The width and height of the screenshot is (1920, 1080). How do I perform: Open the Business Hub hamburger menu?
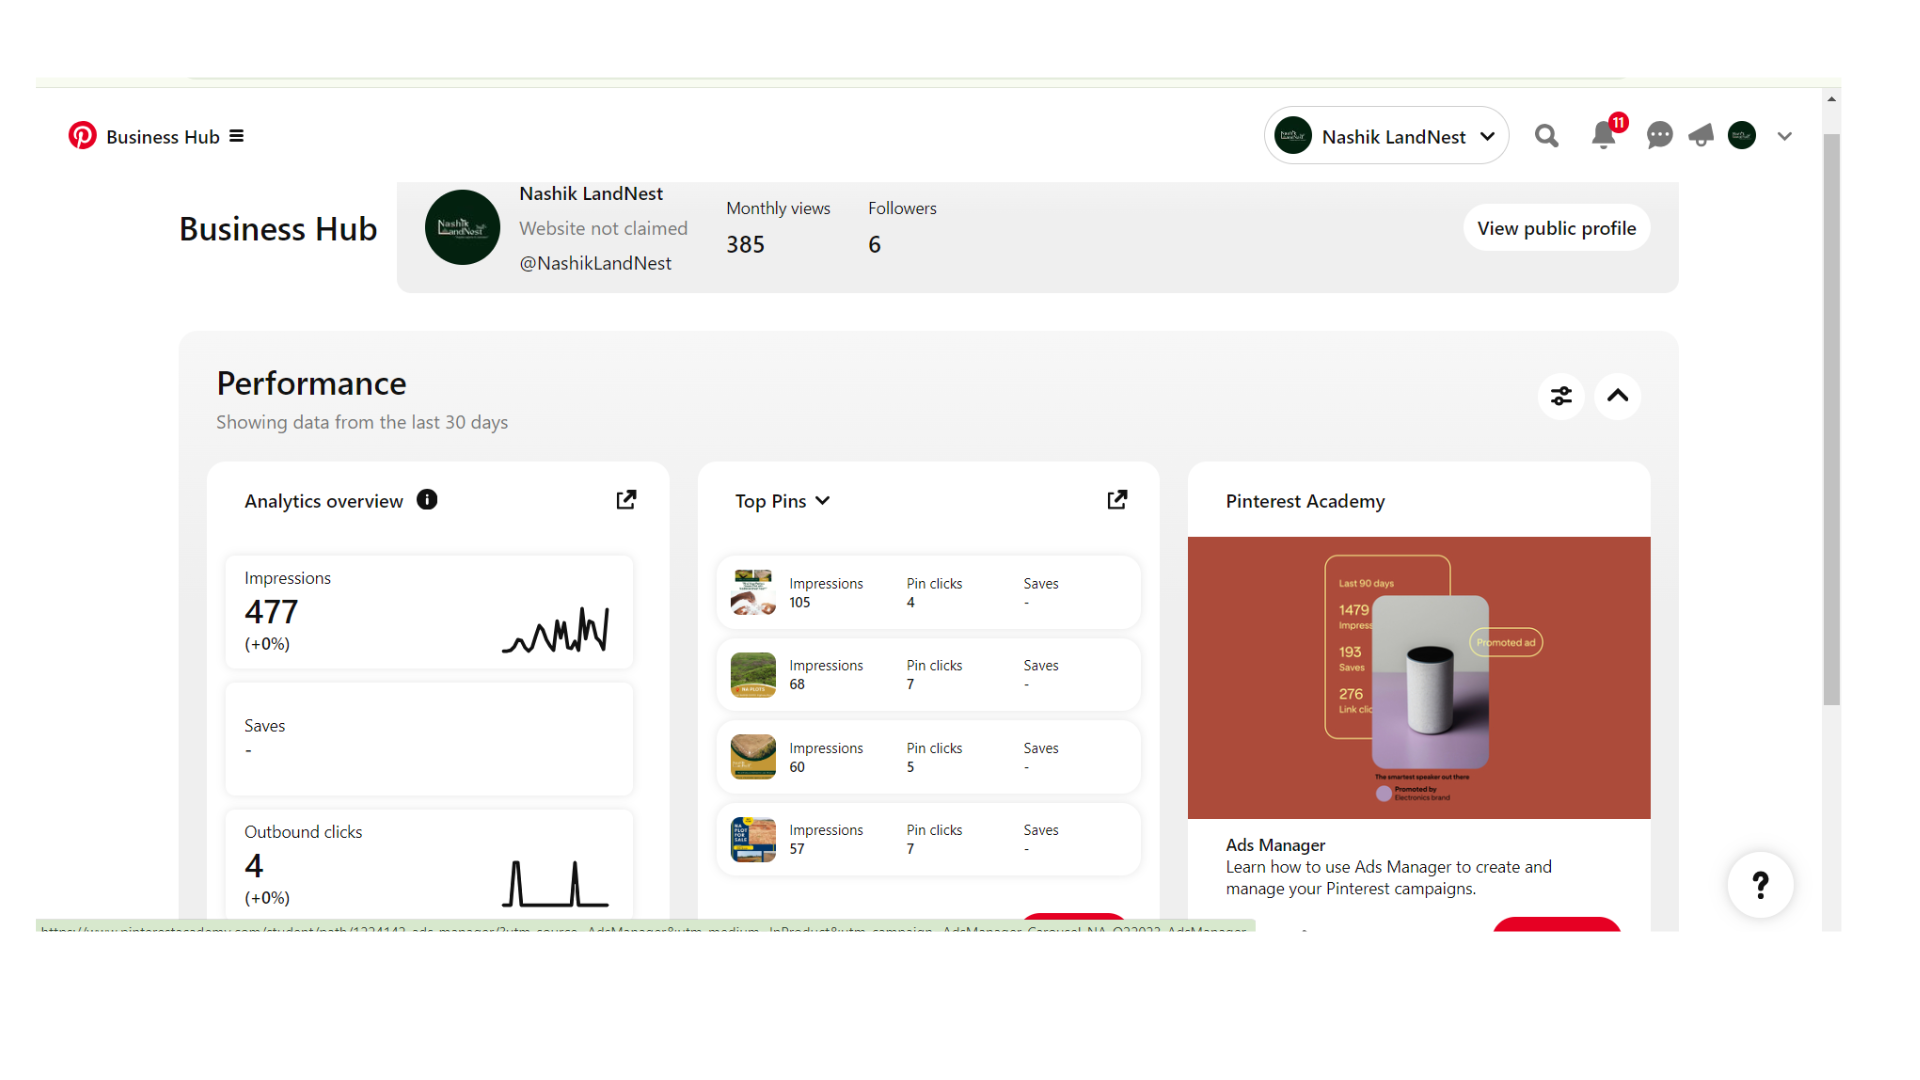click(x=237, y=136)
